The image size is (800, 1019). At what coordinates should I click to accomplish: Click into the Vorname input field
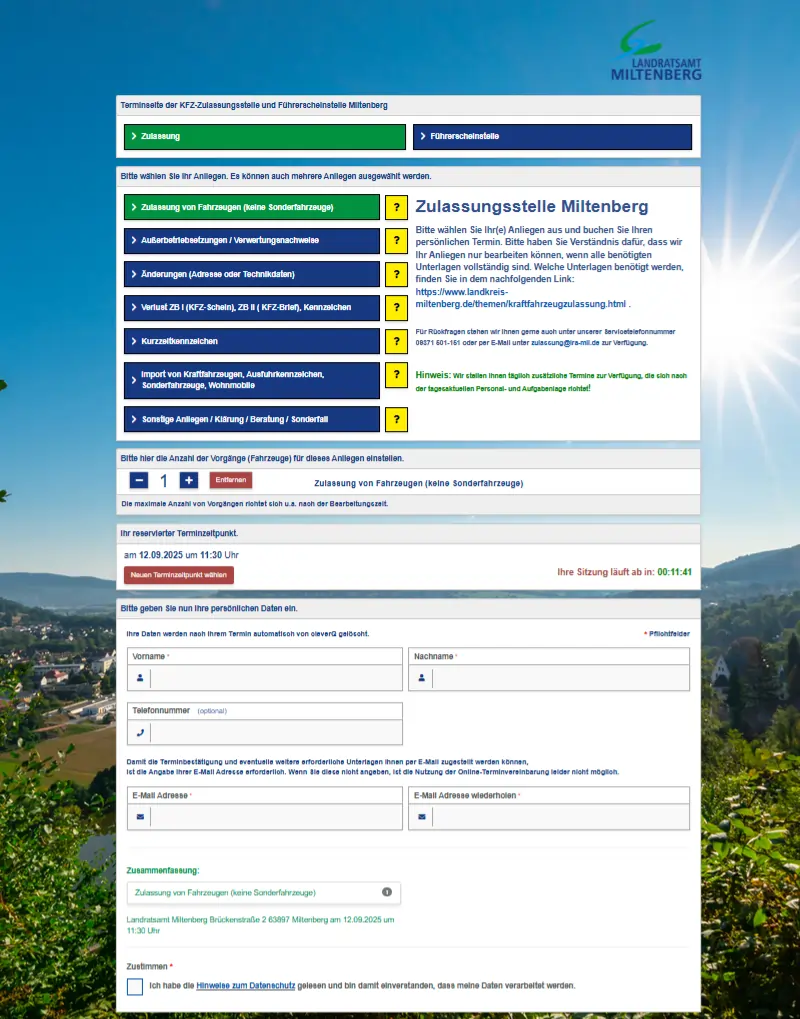pyautogui.click(x=276, y=678)
